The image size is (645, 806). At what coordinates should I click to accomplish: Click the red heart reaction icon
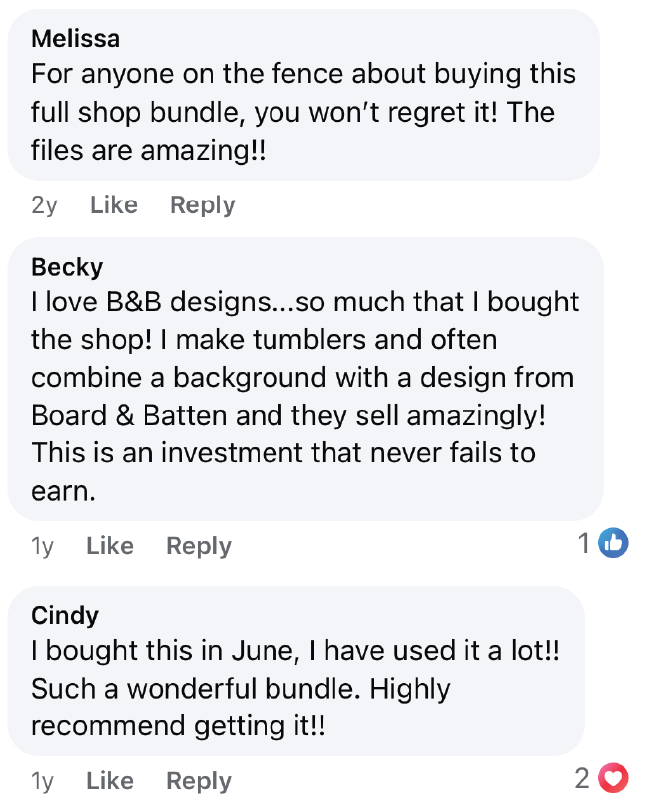[x=612, y=777]
